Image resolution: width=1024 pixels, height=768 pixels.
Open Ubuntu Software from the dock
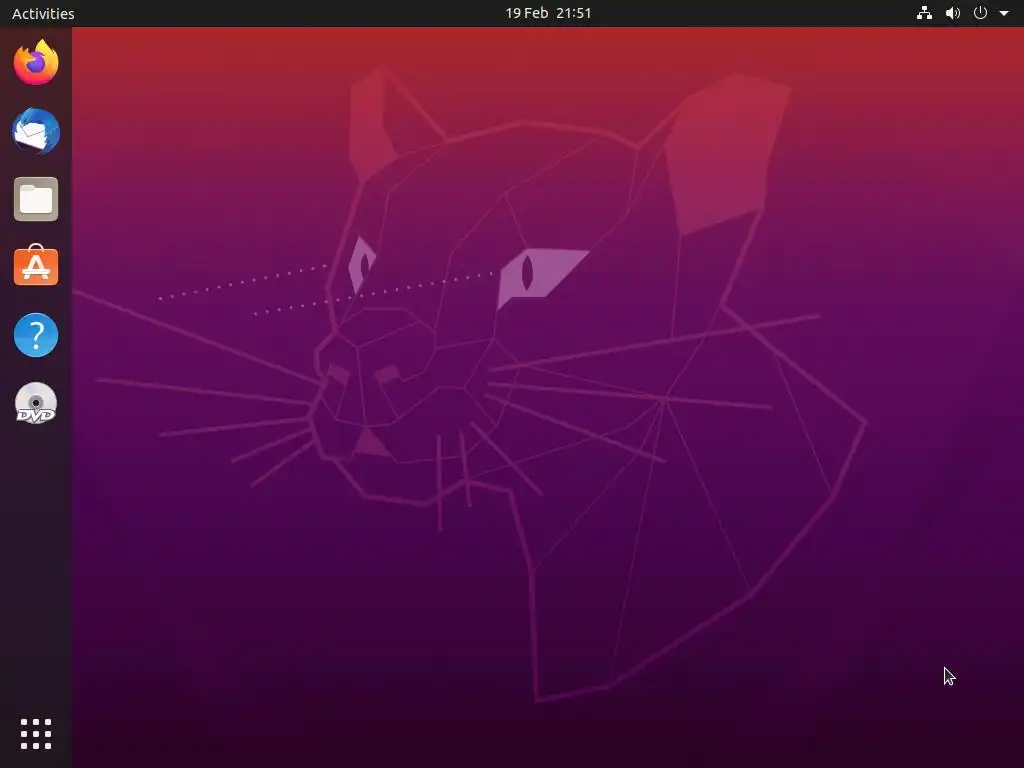point(36,266)
